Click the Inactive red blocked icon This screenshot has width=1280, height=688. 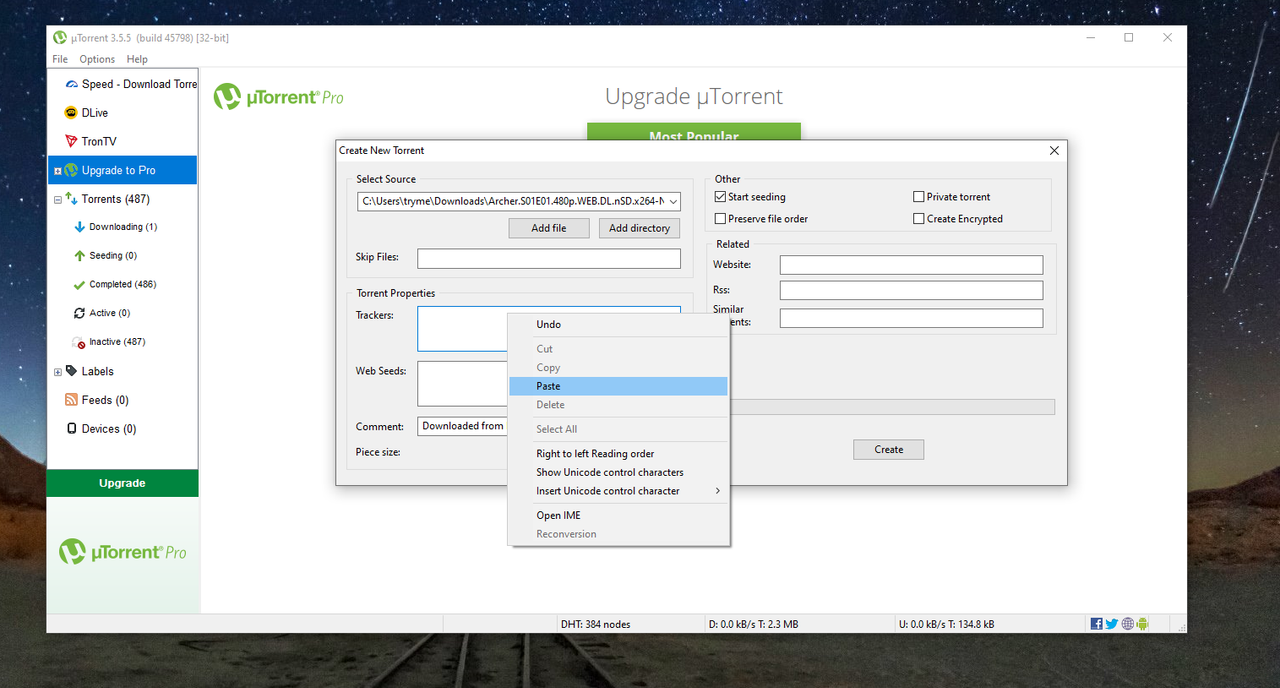(x=80, y=342)
